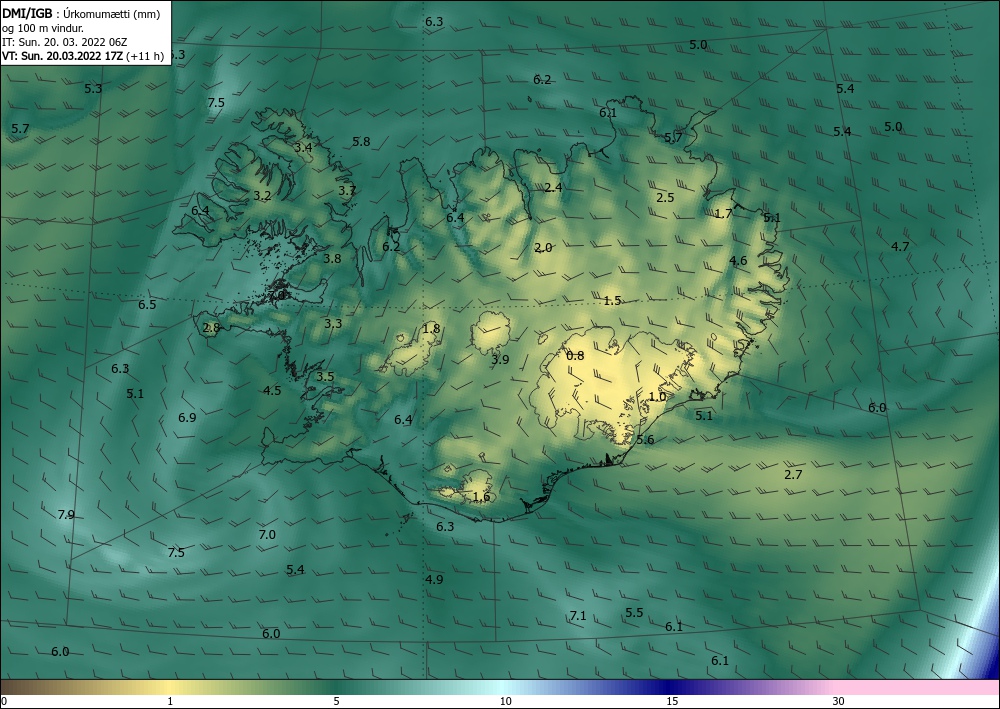Click the map value "5.5"
The width and height of the screenshot is (1000, 709).
point(633,613)
